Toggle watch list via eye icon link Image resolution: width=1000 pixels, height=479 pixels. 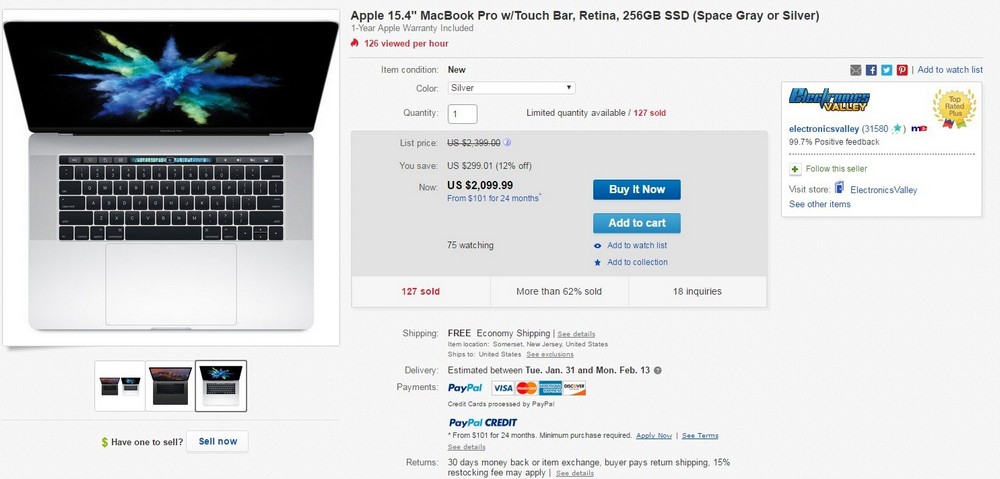pyautogui.click(x=597, y=246)
